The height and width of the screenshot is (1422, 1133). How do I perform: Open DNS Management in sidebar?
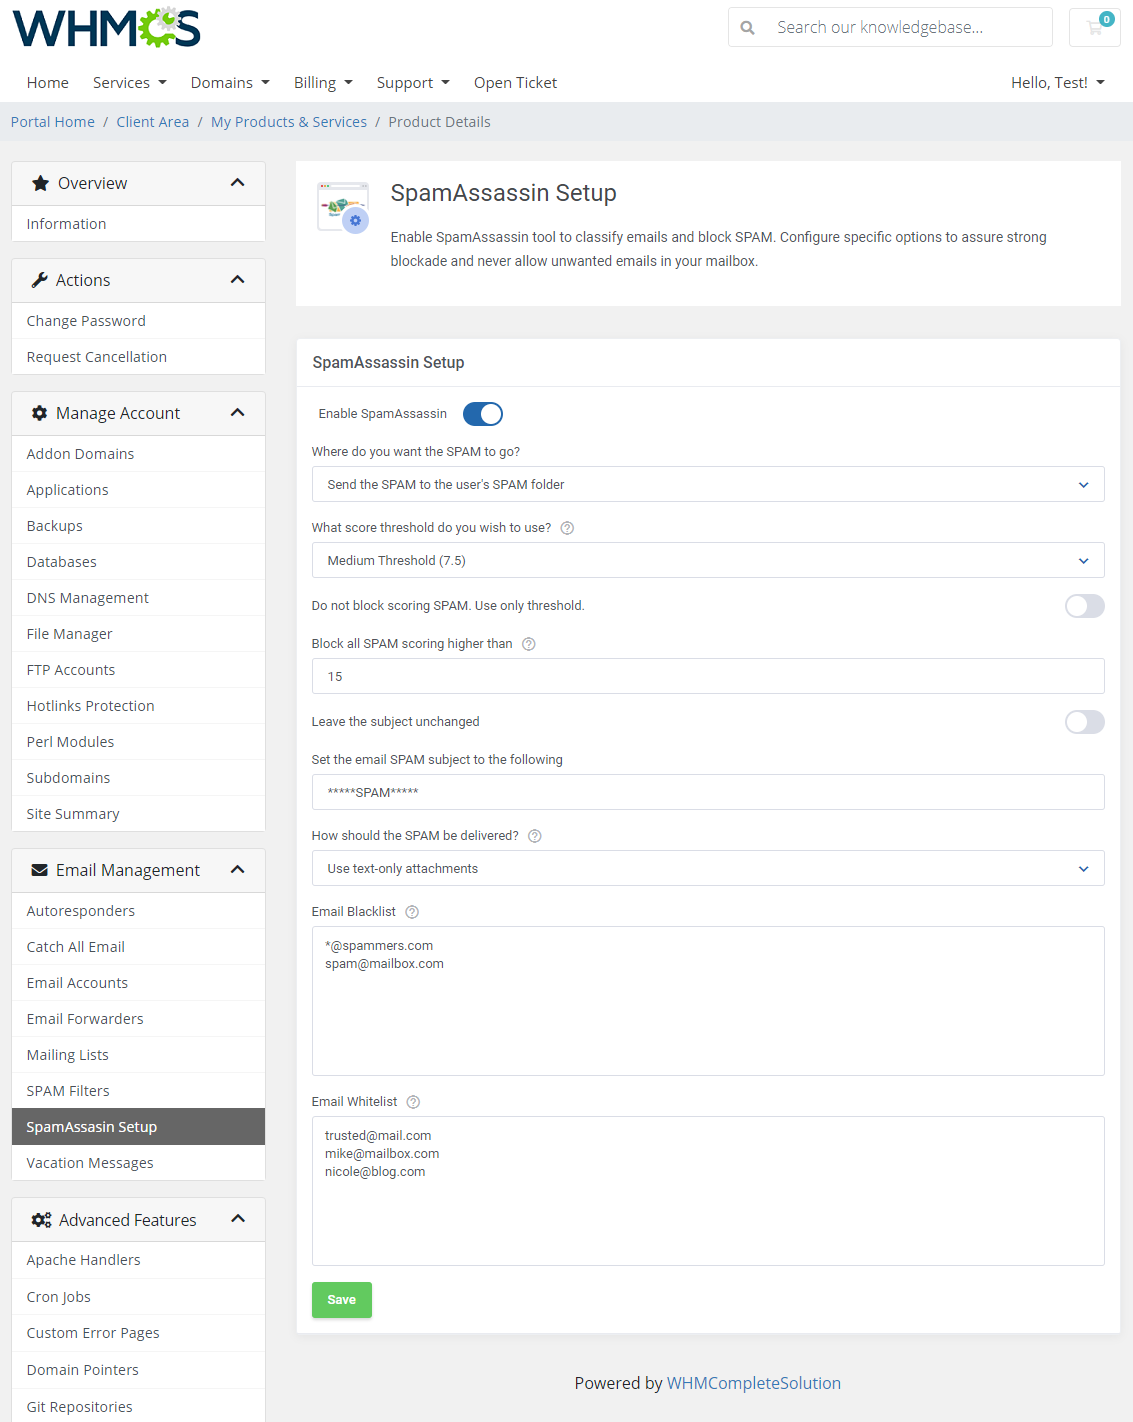pyautogui.click(x=138, y=598)
